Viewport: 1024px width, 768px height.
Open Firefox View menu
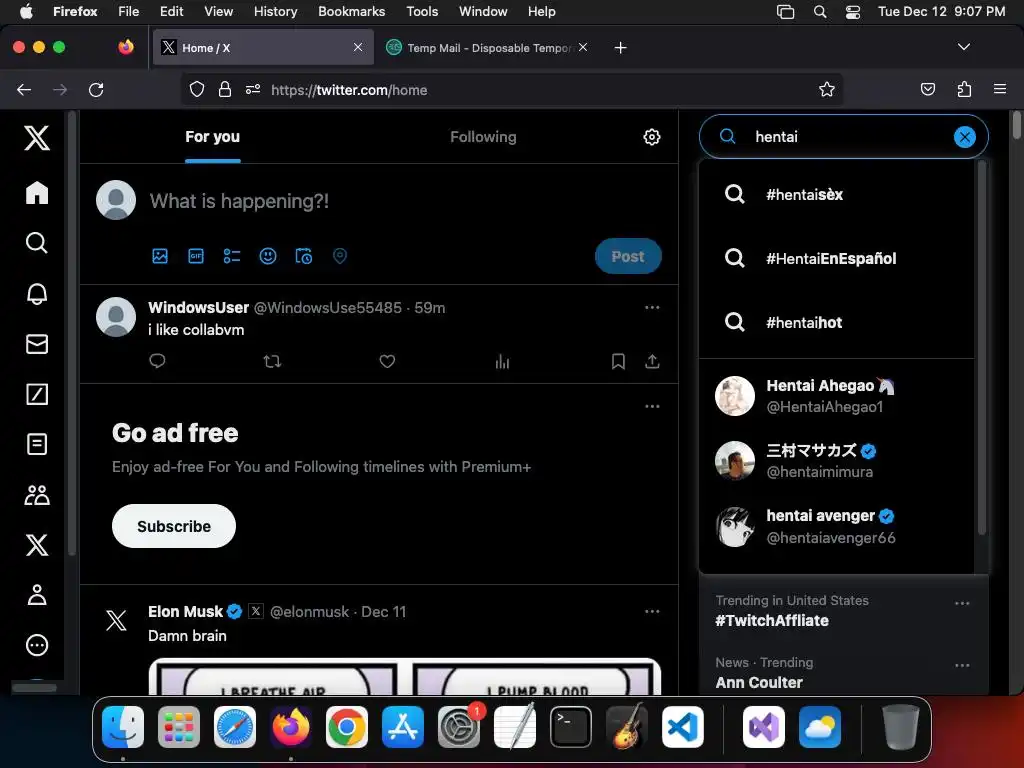(218, 11)
